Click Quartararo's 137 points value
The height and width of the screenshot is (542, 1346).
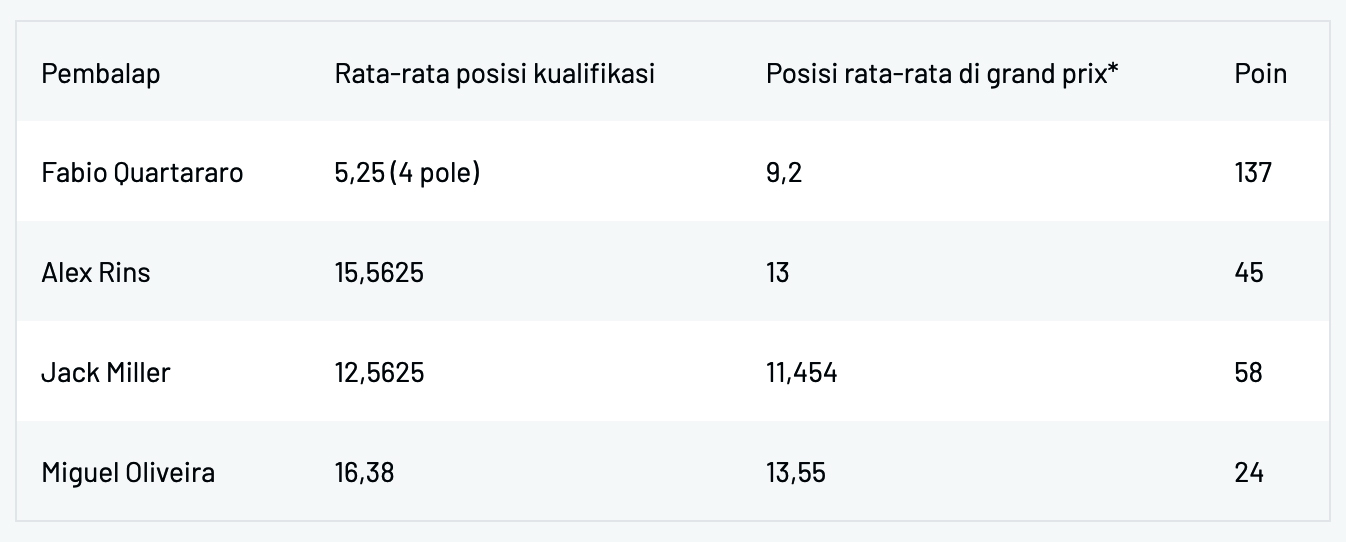[1253, 173]
